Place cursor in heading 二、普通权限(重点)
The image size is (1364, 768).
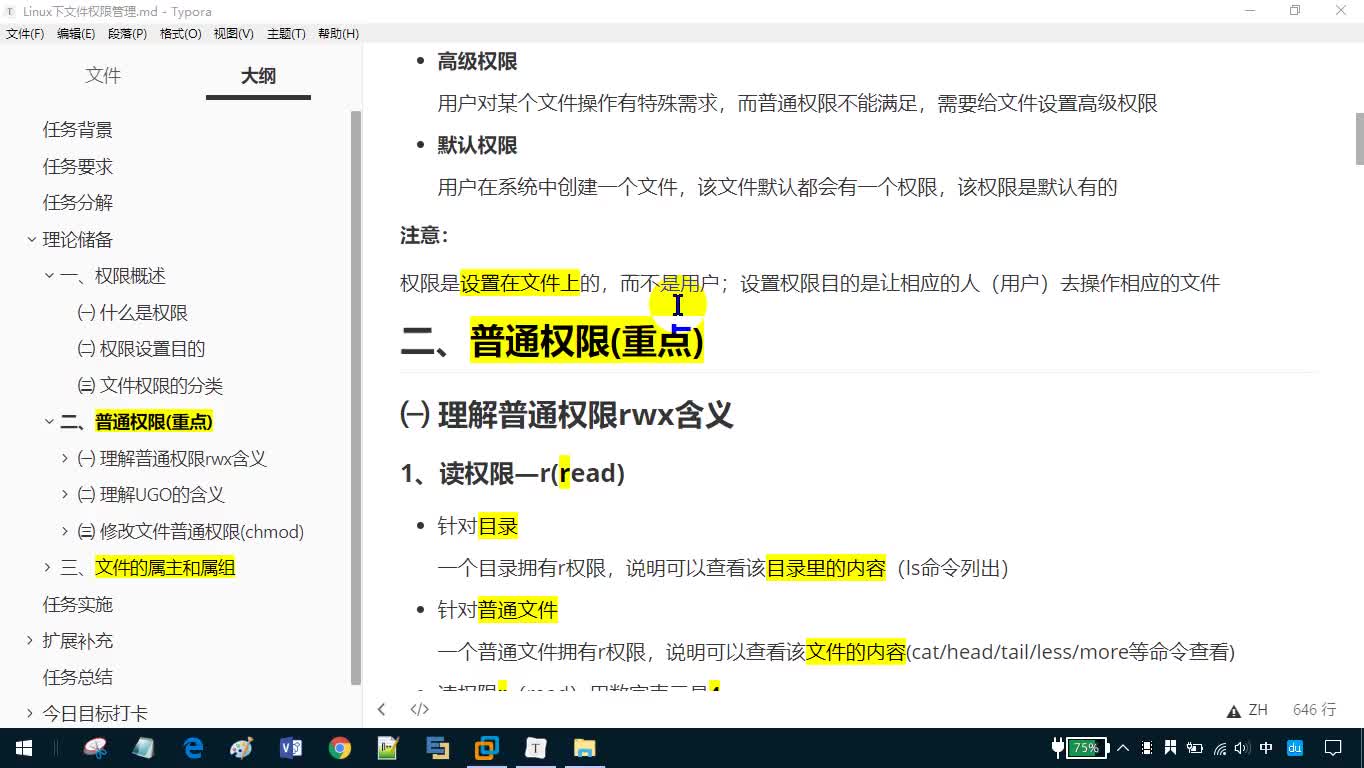[552, 342]
